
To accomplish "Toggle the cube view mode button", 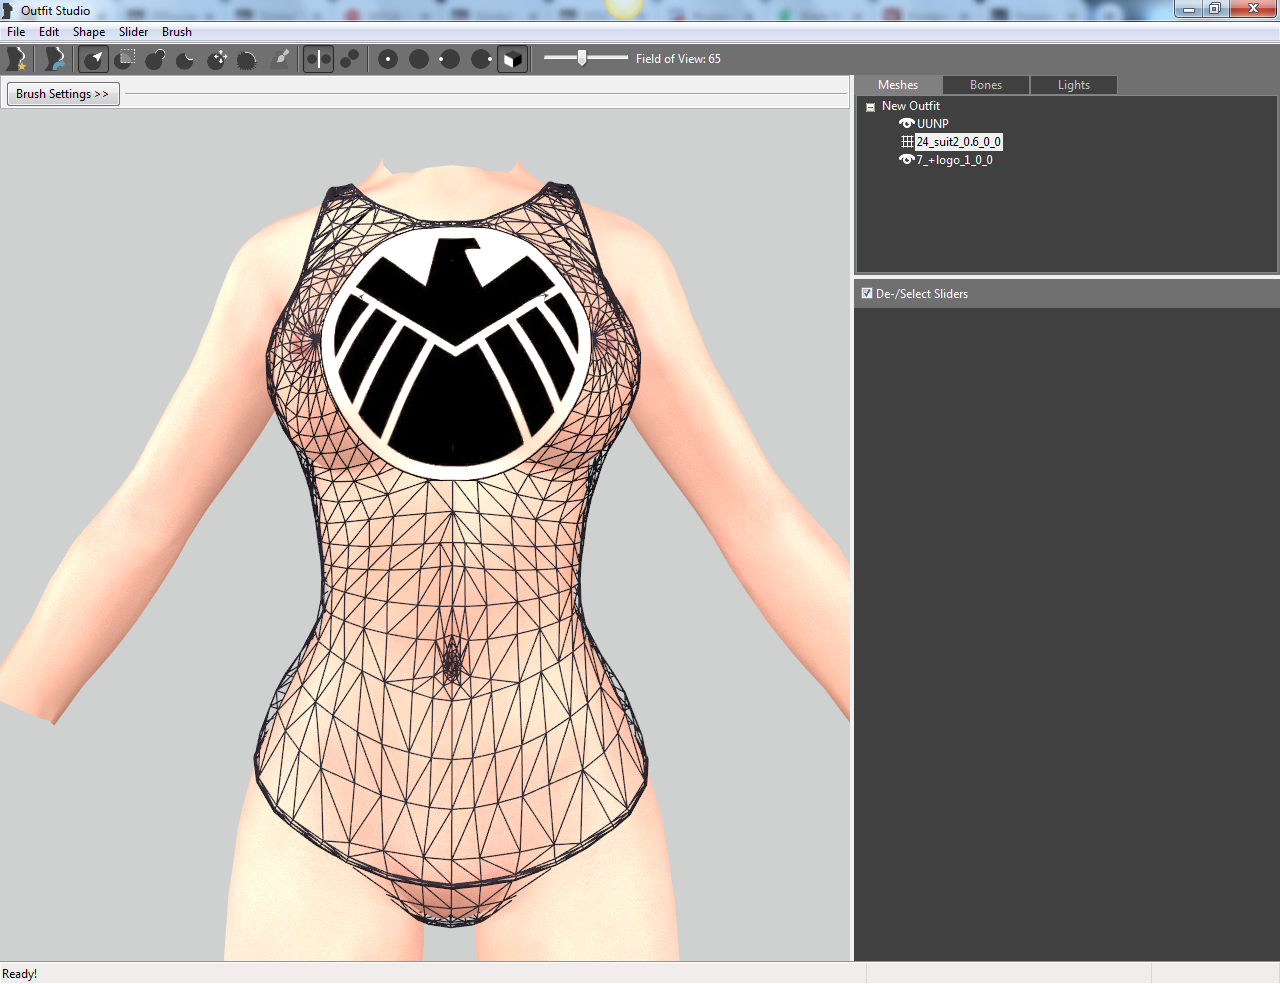I will [x=512, y=59].
